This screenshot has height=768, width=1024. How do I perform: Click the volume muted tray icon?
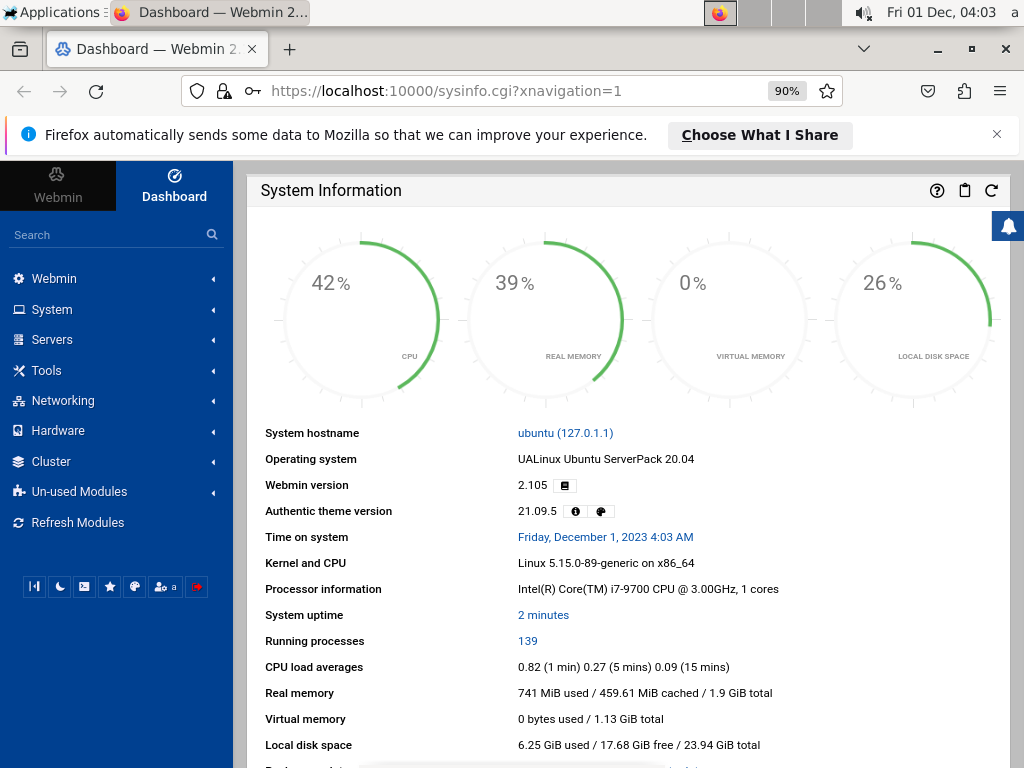[x=863, y=13]
